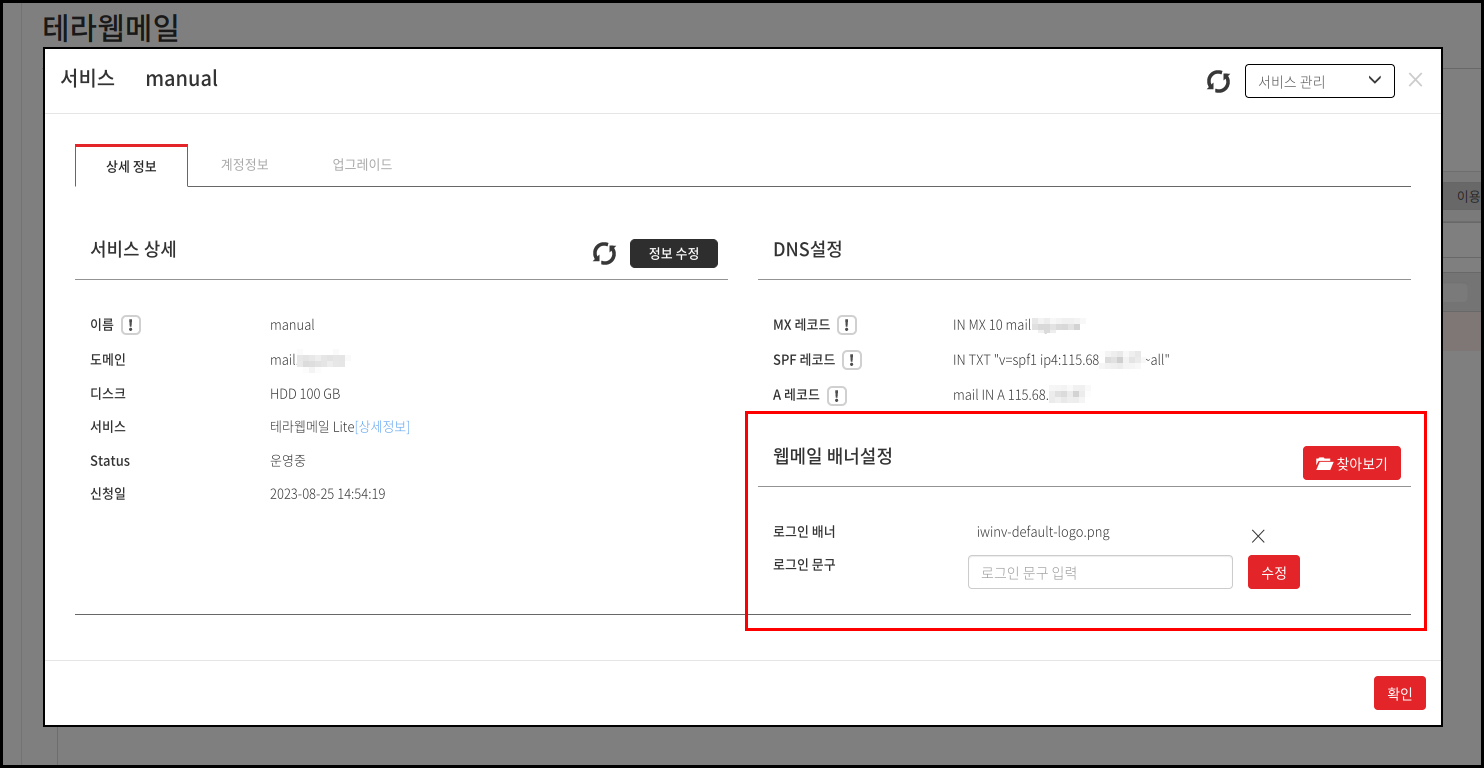
Task: Confirm with the 확인 button
Action: (1399, 693)
